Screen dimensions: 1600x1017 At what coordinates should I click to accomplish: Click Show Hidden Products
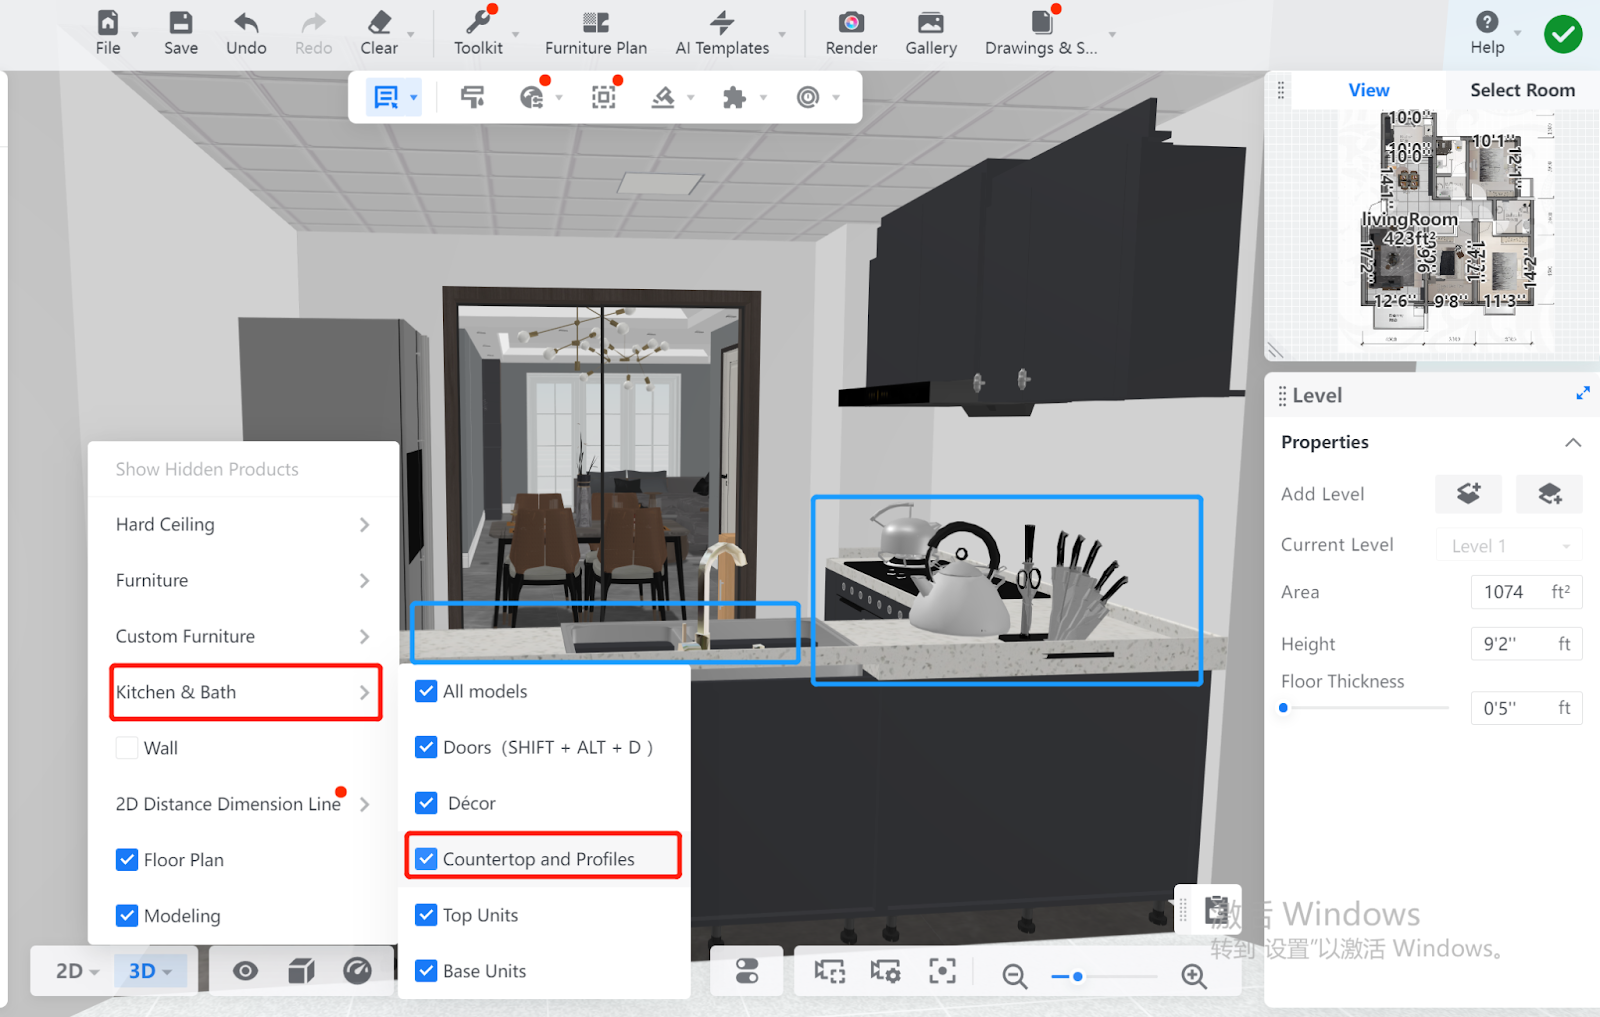pos(207,469)
